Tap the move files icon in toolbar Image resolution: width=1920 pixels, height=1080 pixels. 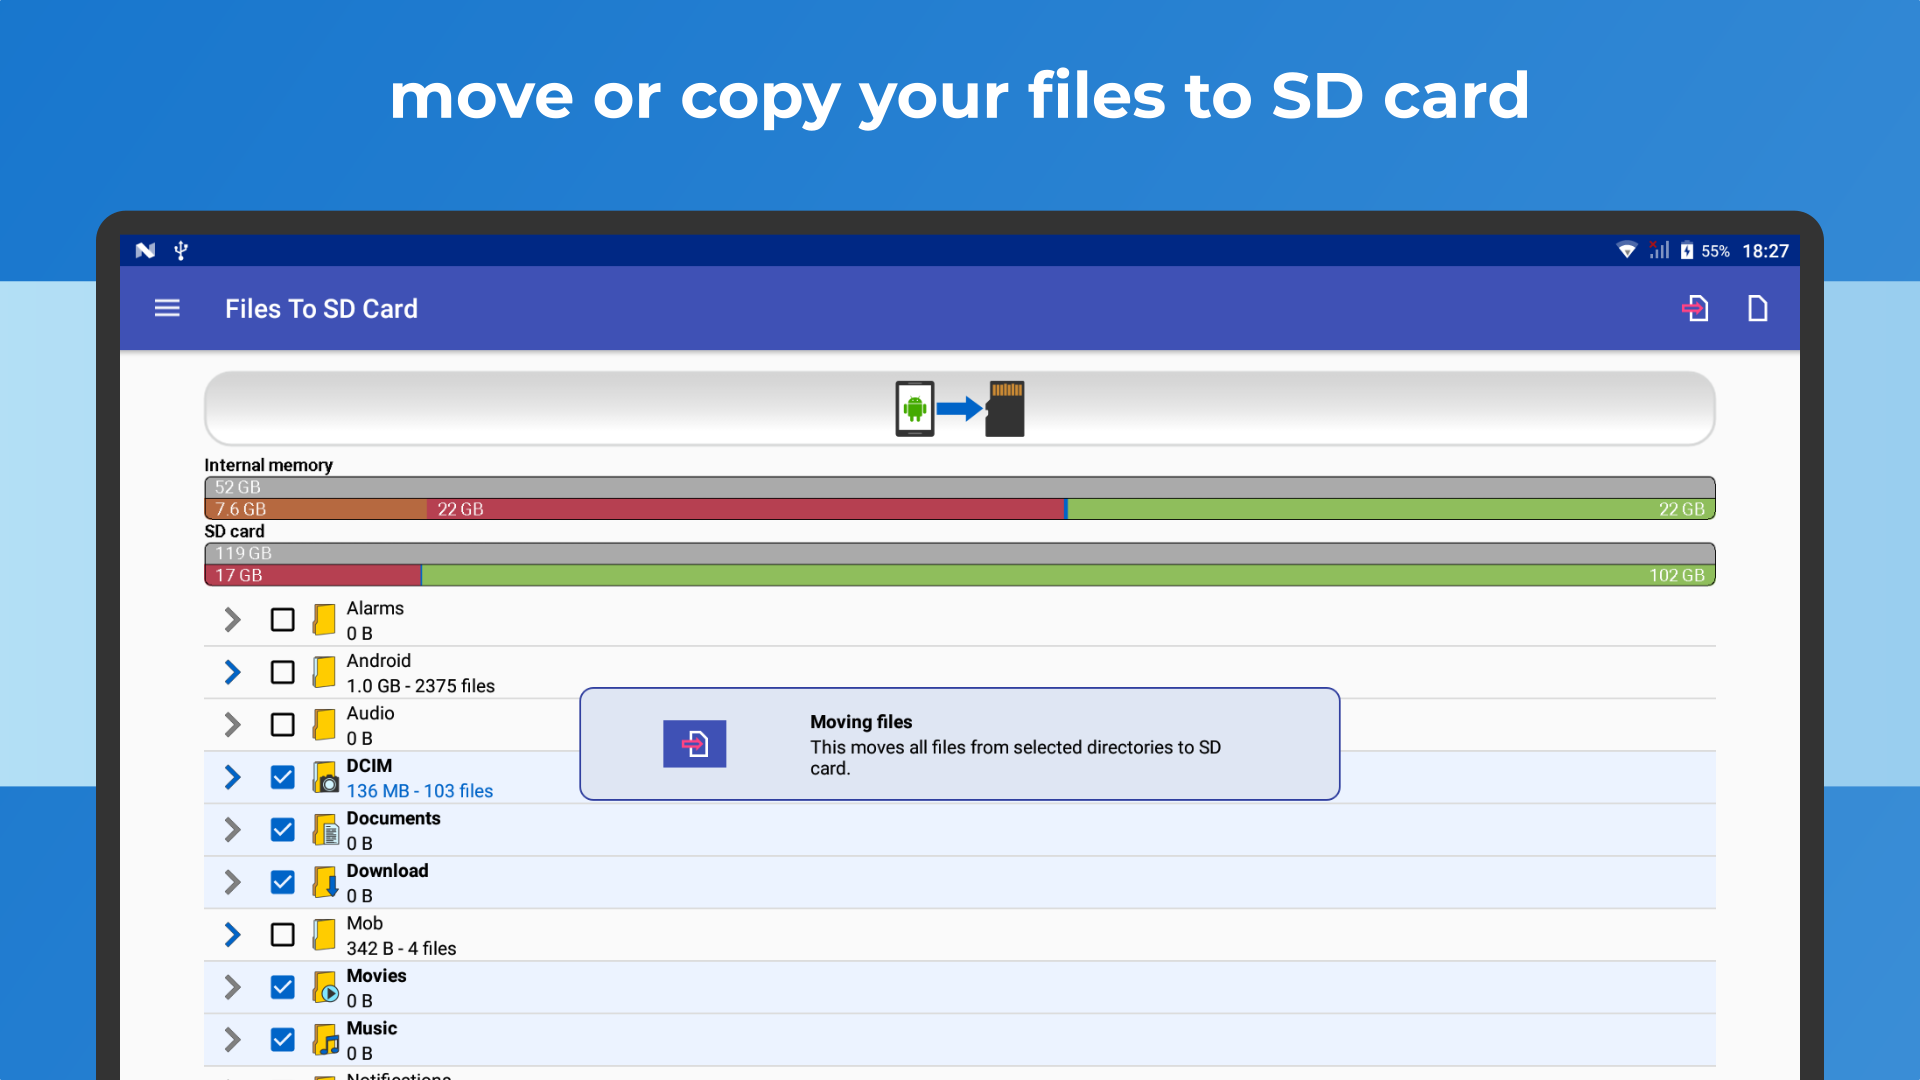point(1695,308)
